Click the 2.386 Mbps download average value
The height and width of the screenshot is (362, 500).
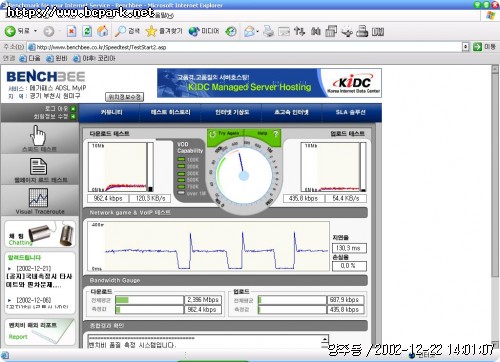tap(203, 300)
